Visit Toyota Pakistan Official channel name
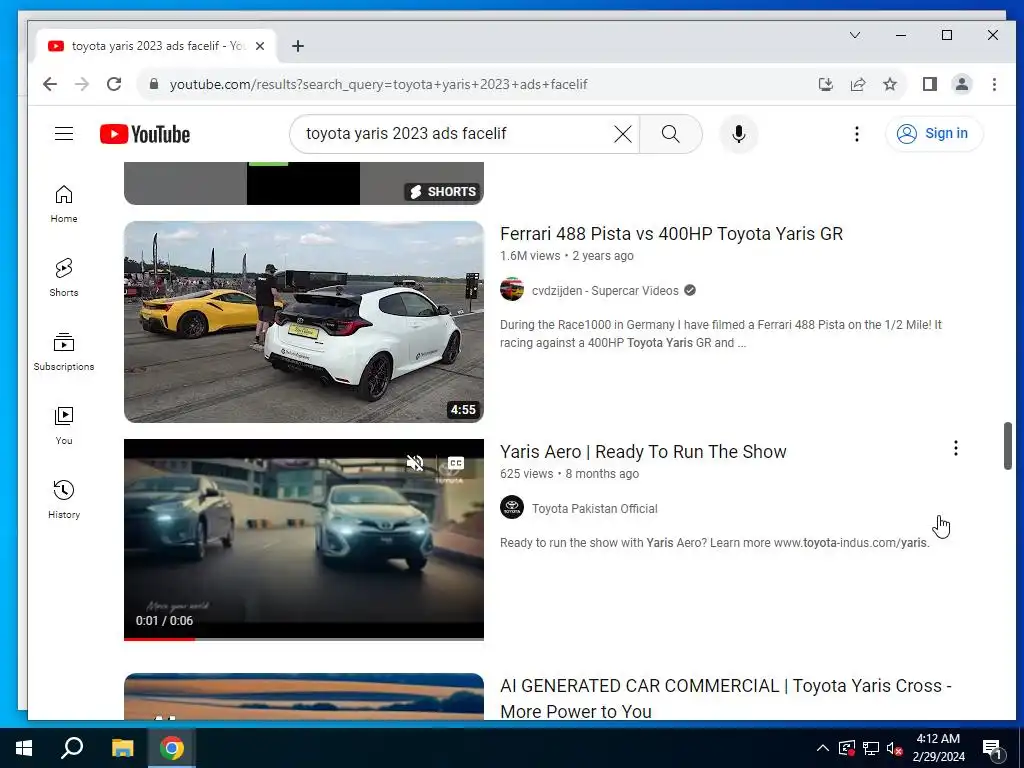 click(595, 509)
